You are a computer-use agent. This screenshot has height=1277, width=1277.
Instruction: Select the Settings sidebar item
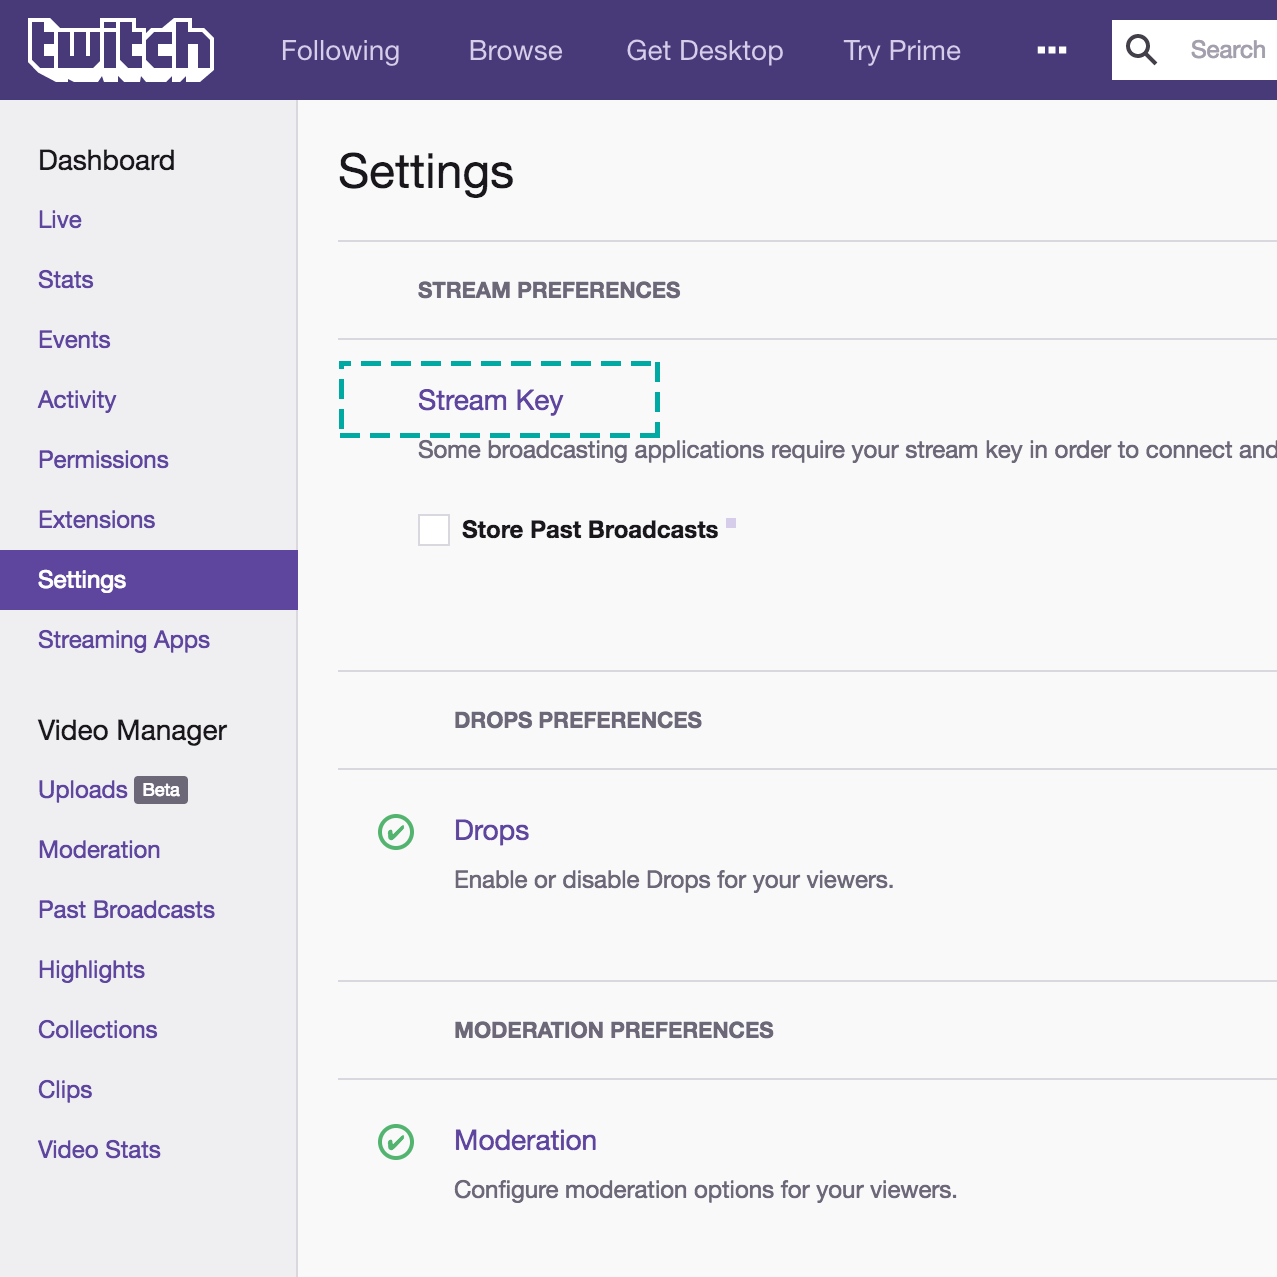click(82, 580)
